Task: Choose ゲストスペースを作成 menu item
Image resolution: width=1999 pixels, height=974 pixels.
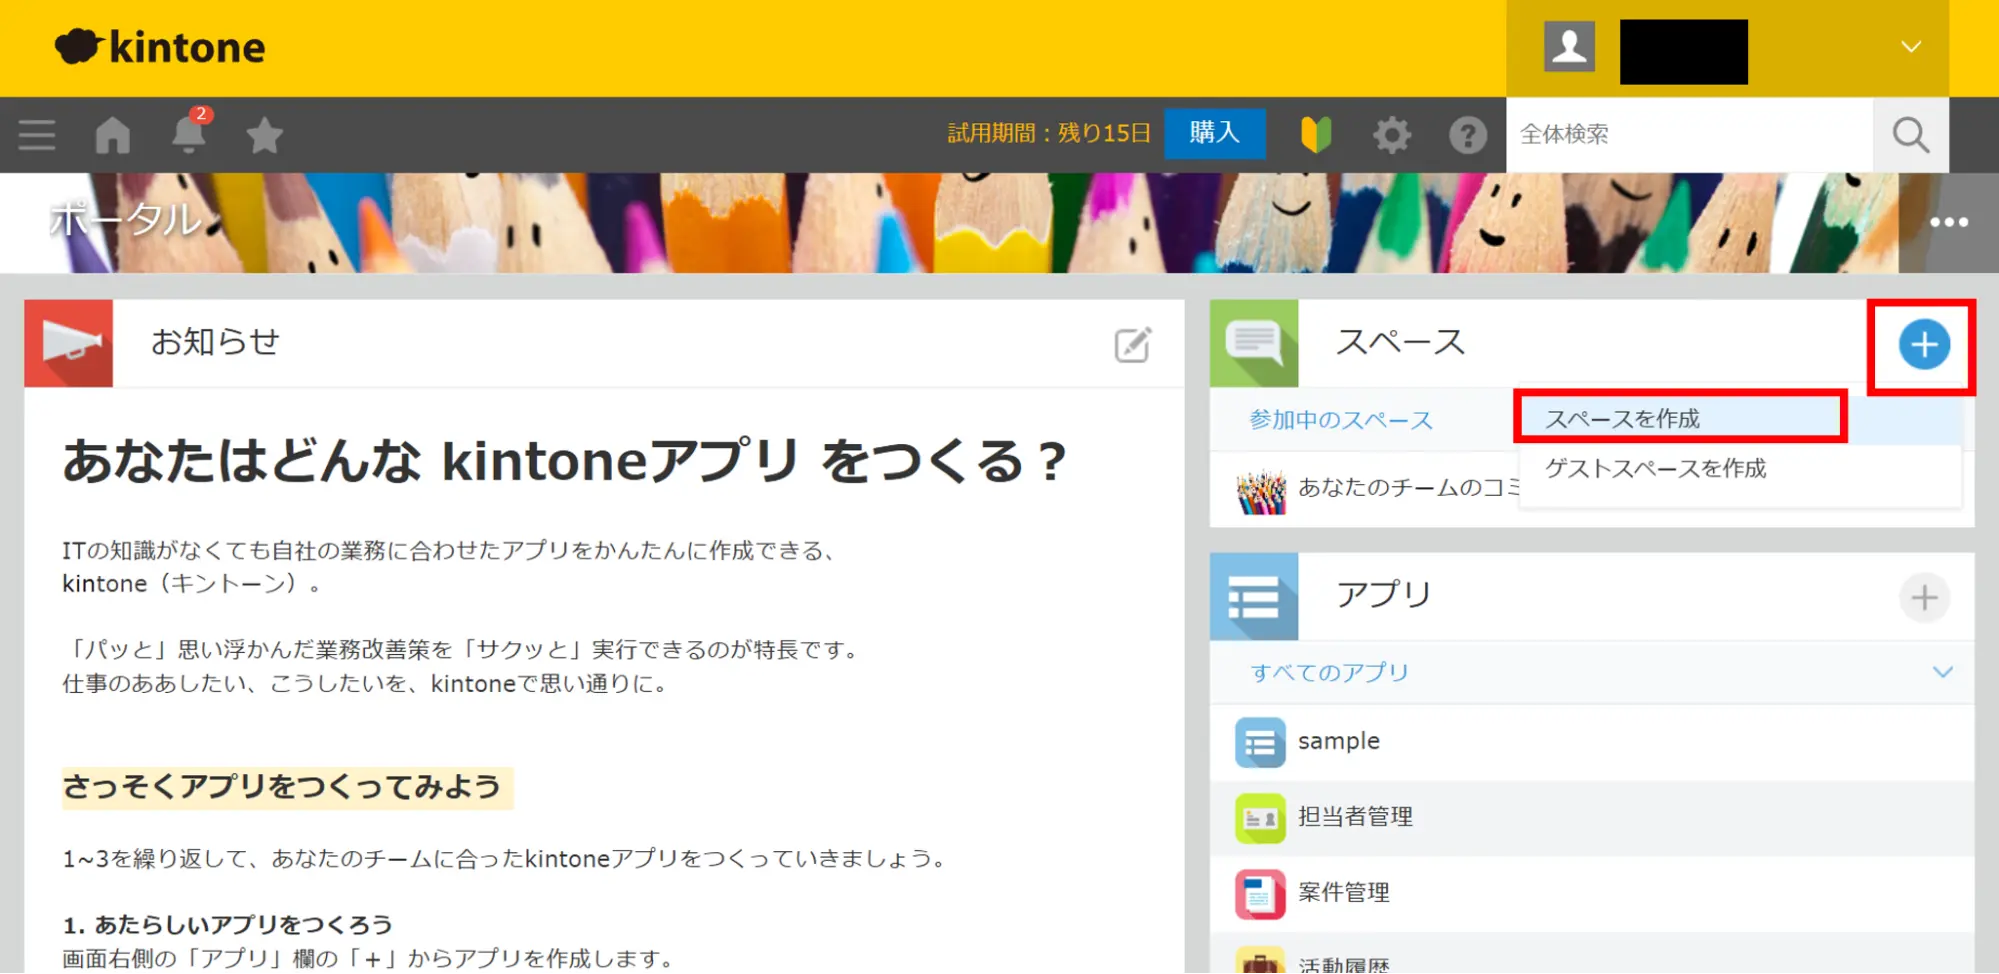Action: click(x=1655, y=468)
